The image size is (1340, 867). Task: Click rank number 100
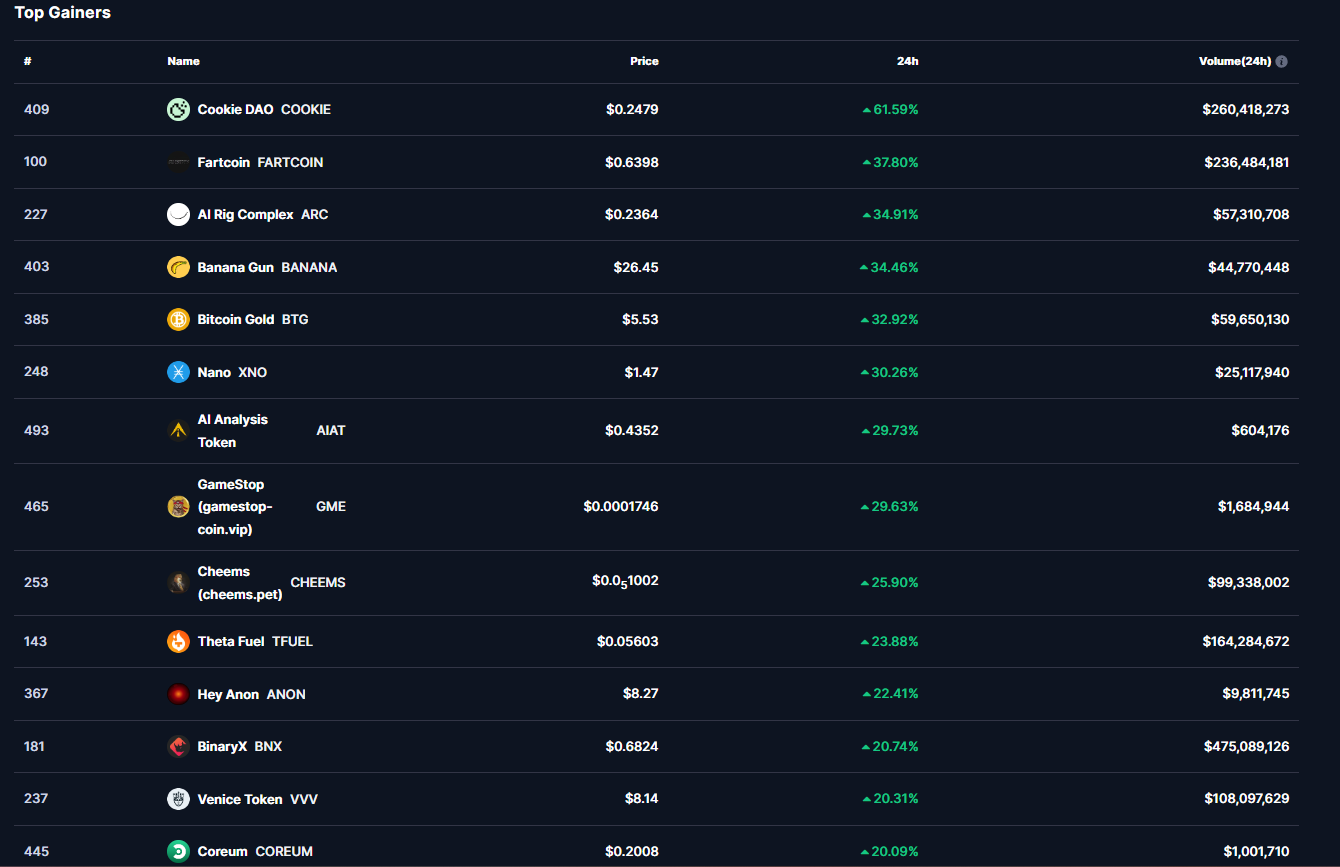pyautogui.click(x=35, y=162)
